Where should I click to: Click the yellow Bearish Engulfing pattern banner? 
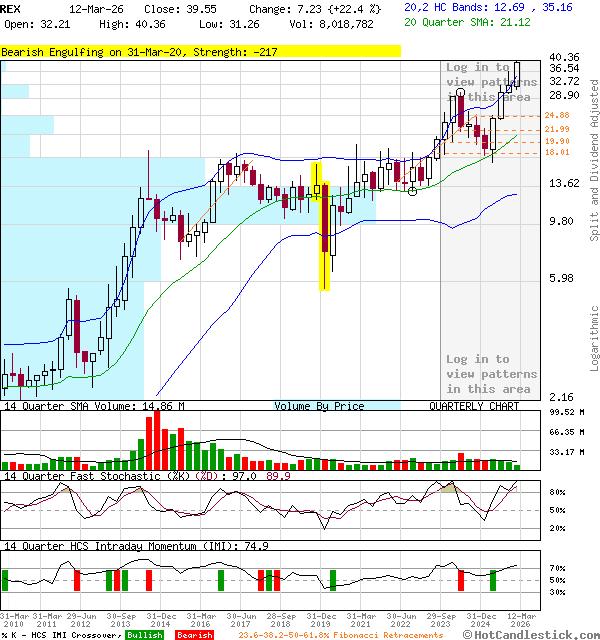pos(200,51)
